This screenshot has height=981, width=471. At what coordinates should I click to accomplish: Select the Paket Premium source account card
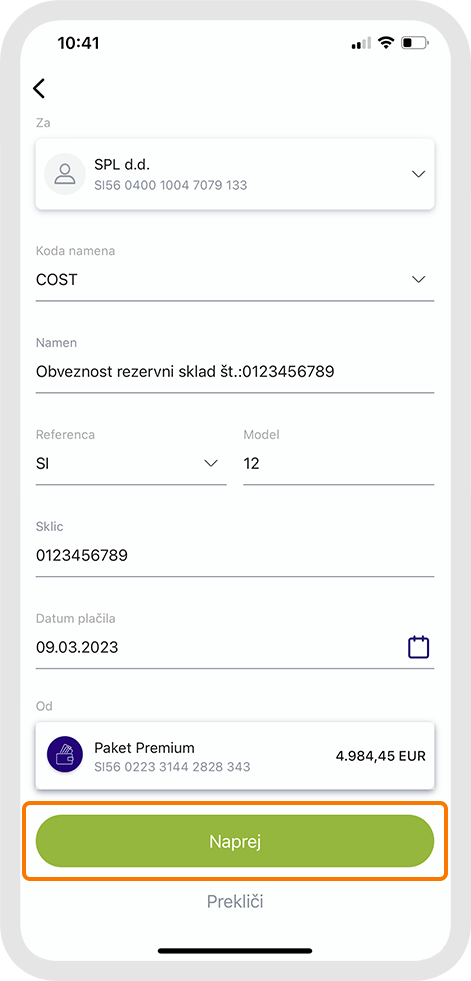tap(235, 756)
